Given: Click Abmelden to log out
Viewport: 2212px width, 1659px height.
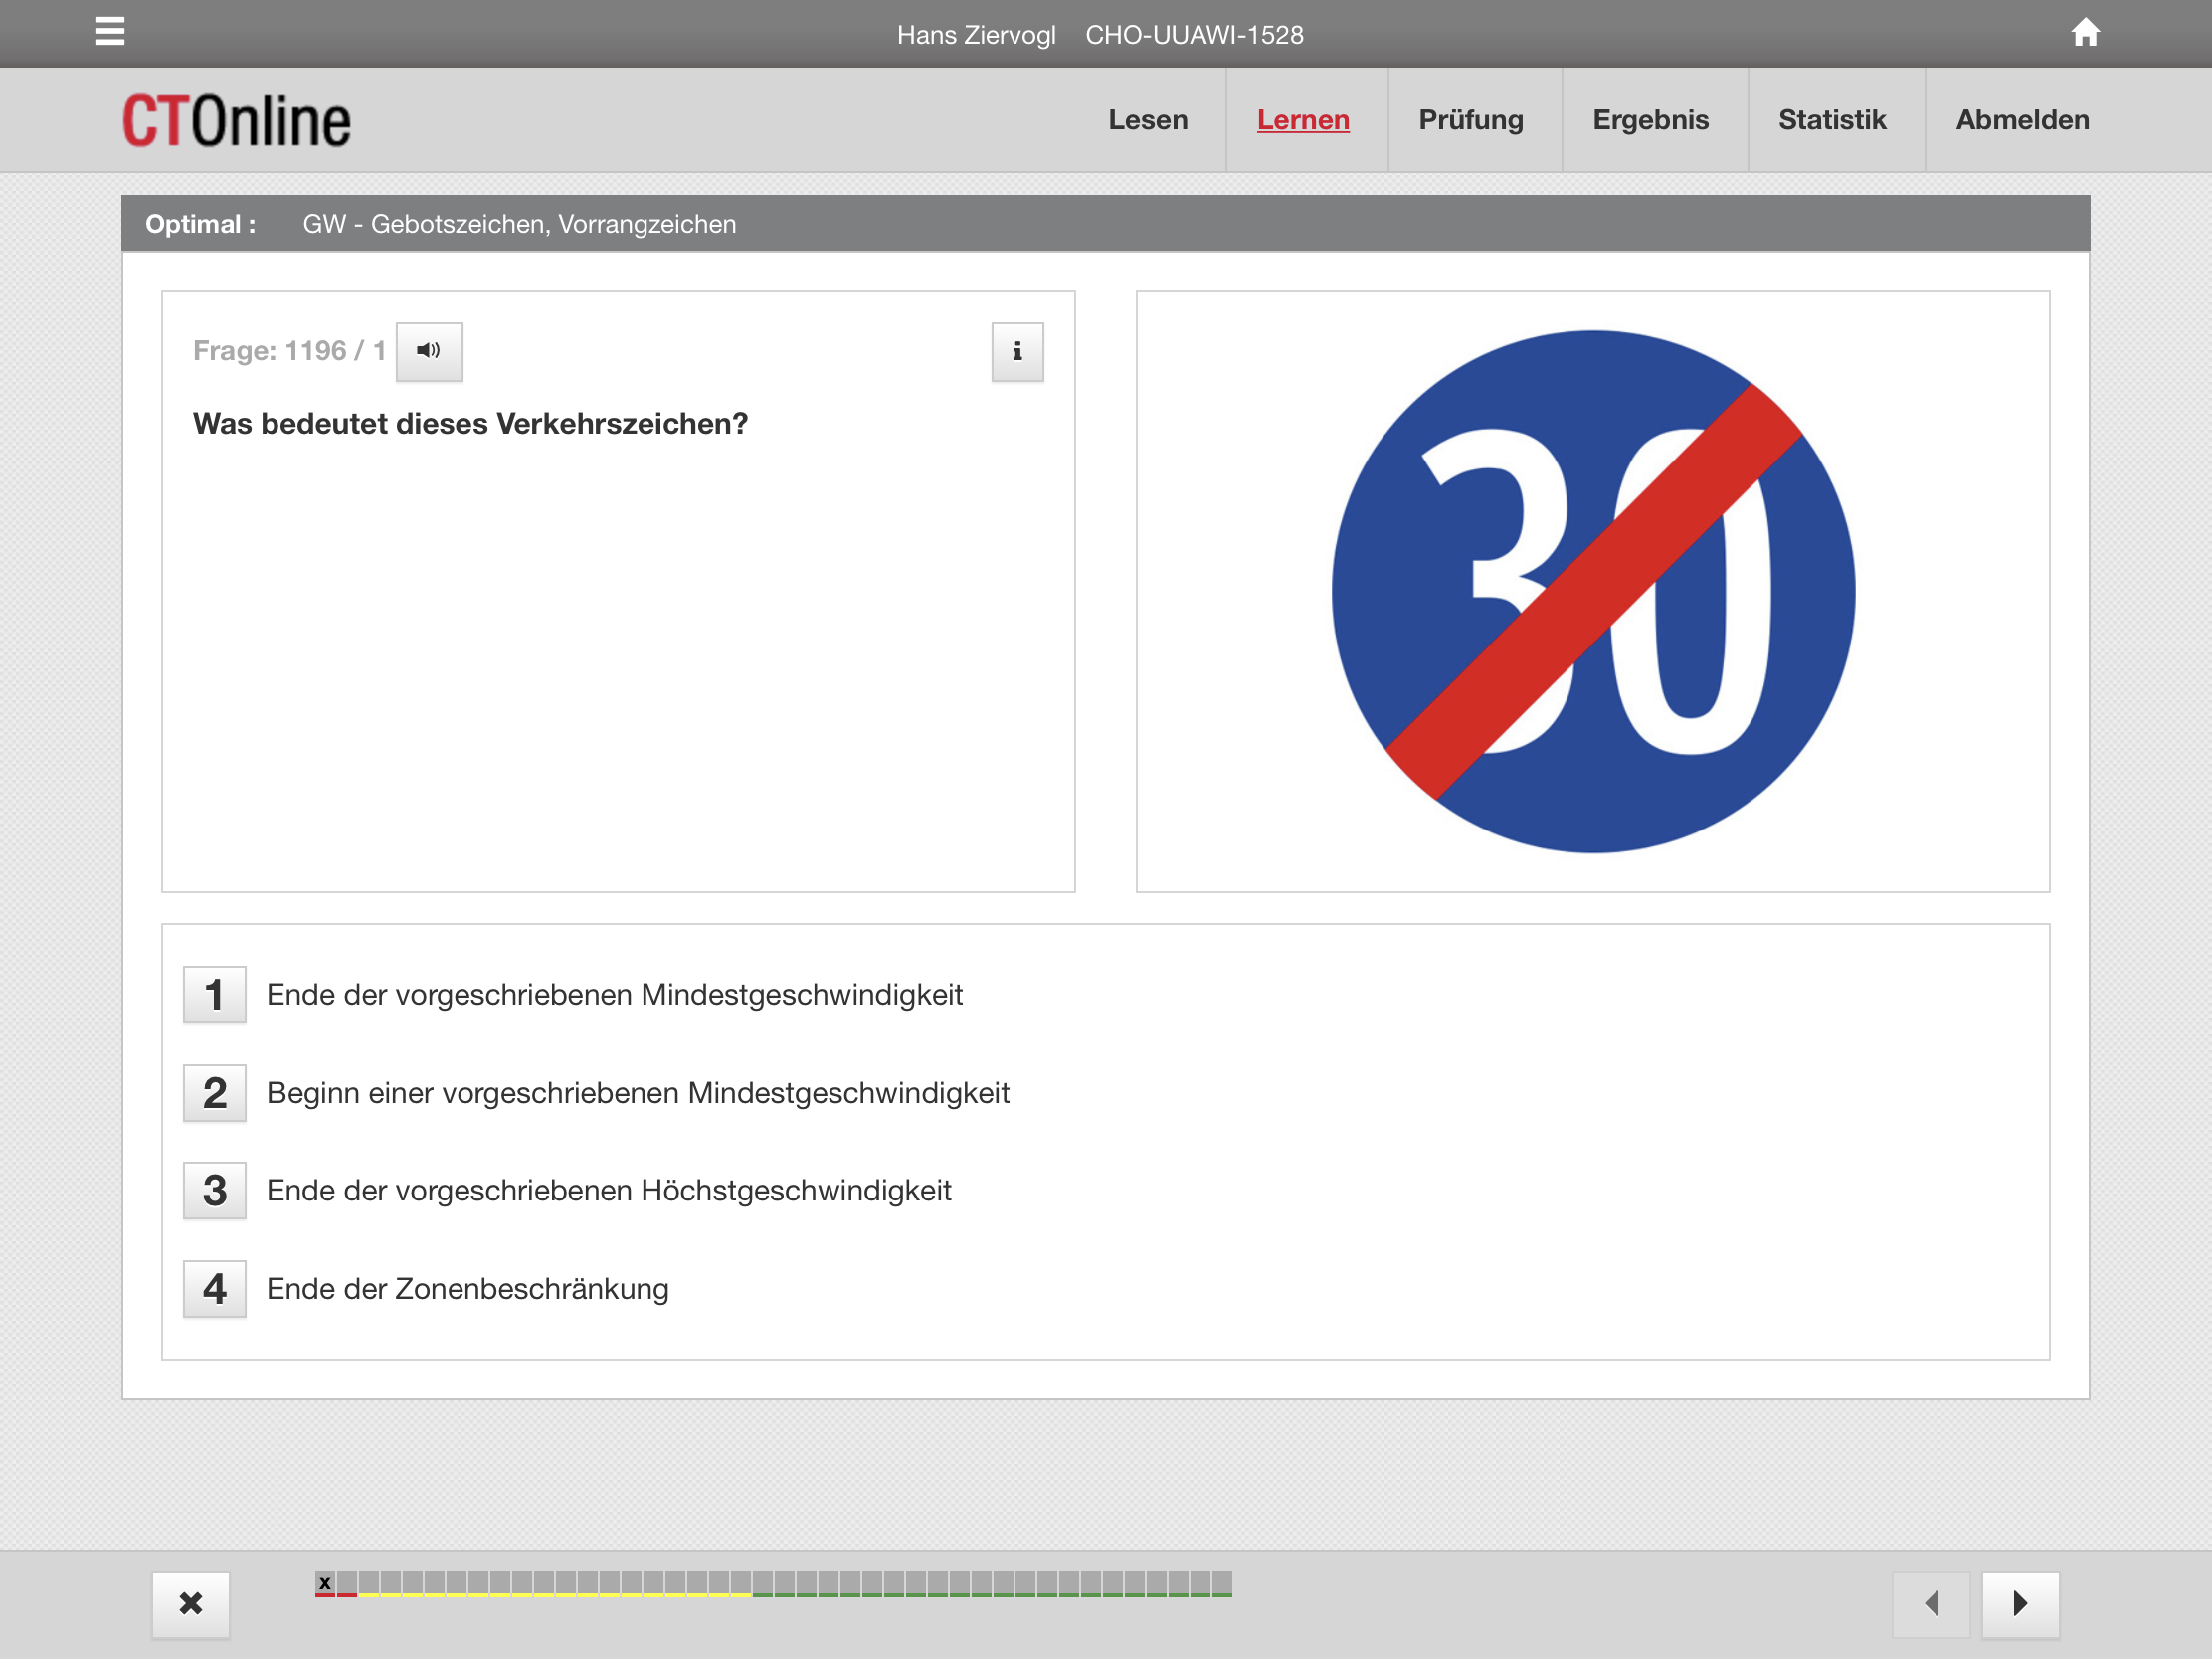Looking at the screenshot, I should pyautogui.click(x=2022, y=120).
